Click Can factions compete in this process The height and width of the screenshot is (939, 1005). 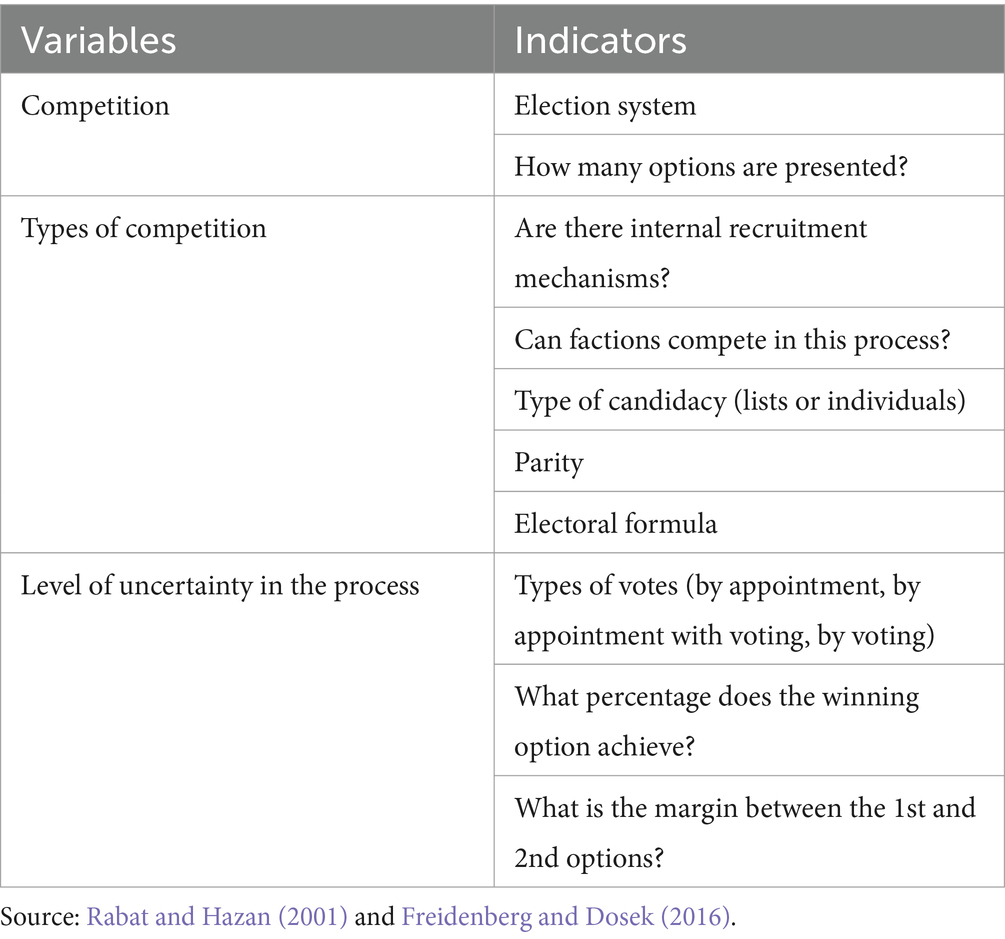click(749, 338)
